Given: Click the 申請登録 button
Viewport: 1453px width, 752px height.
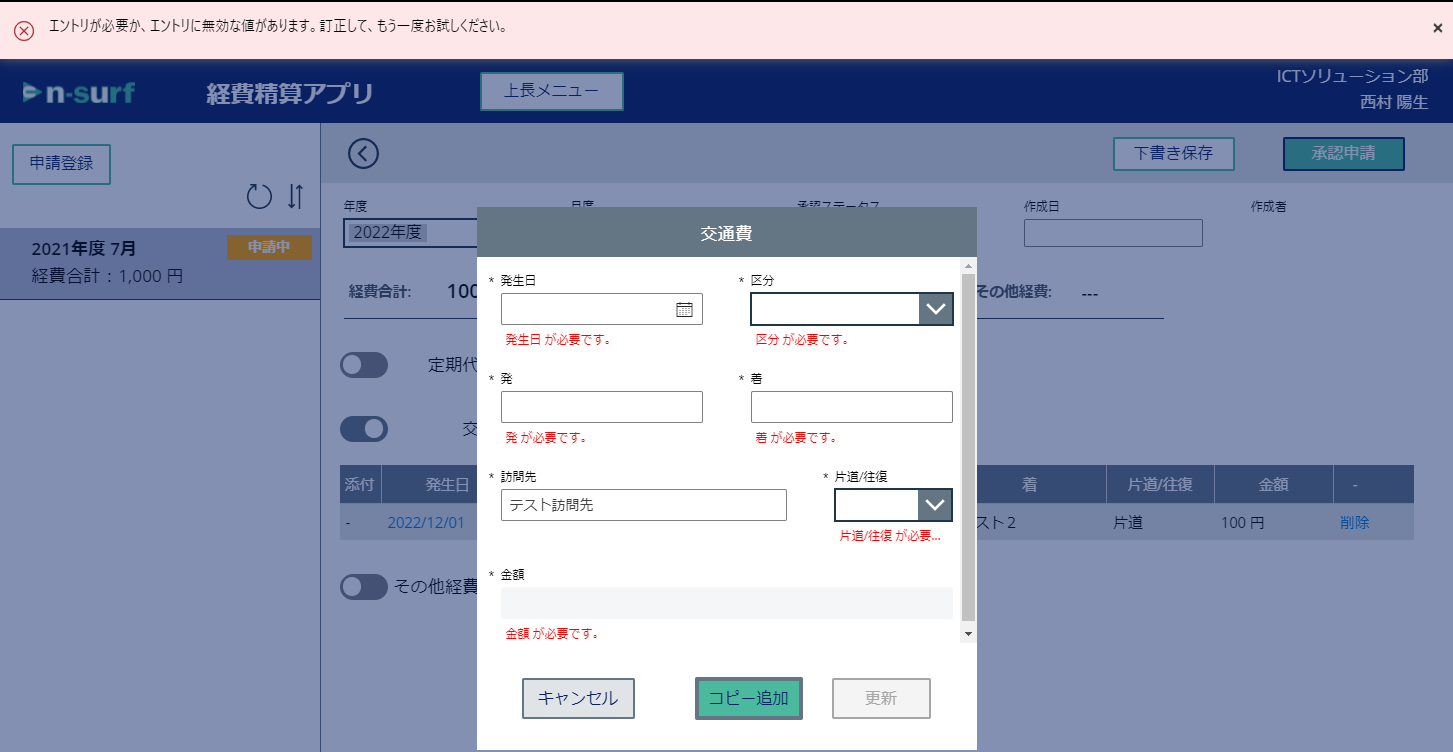Looking at the screenshot, I should (x=61, y=164).
